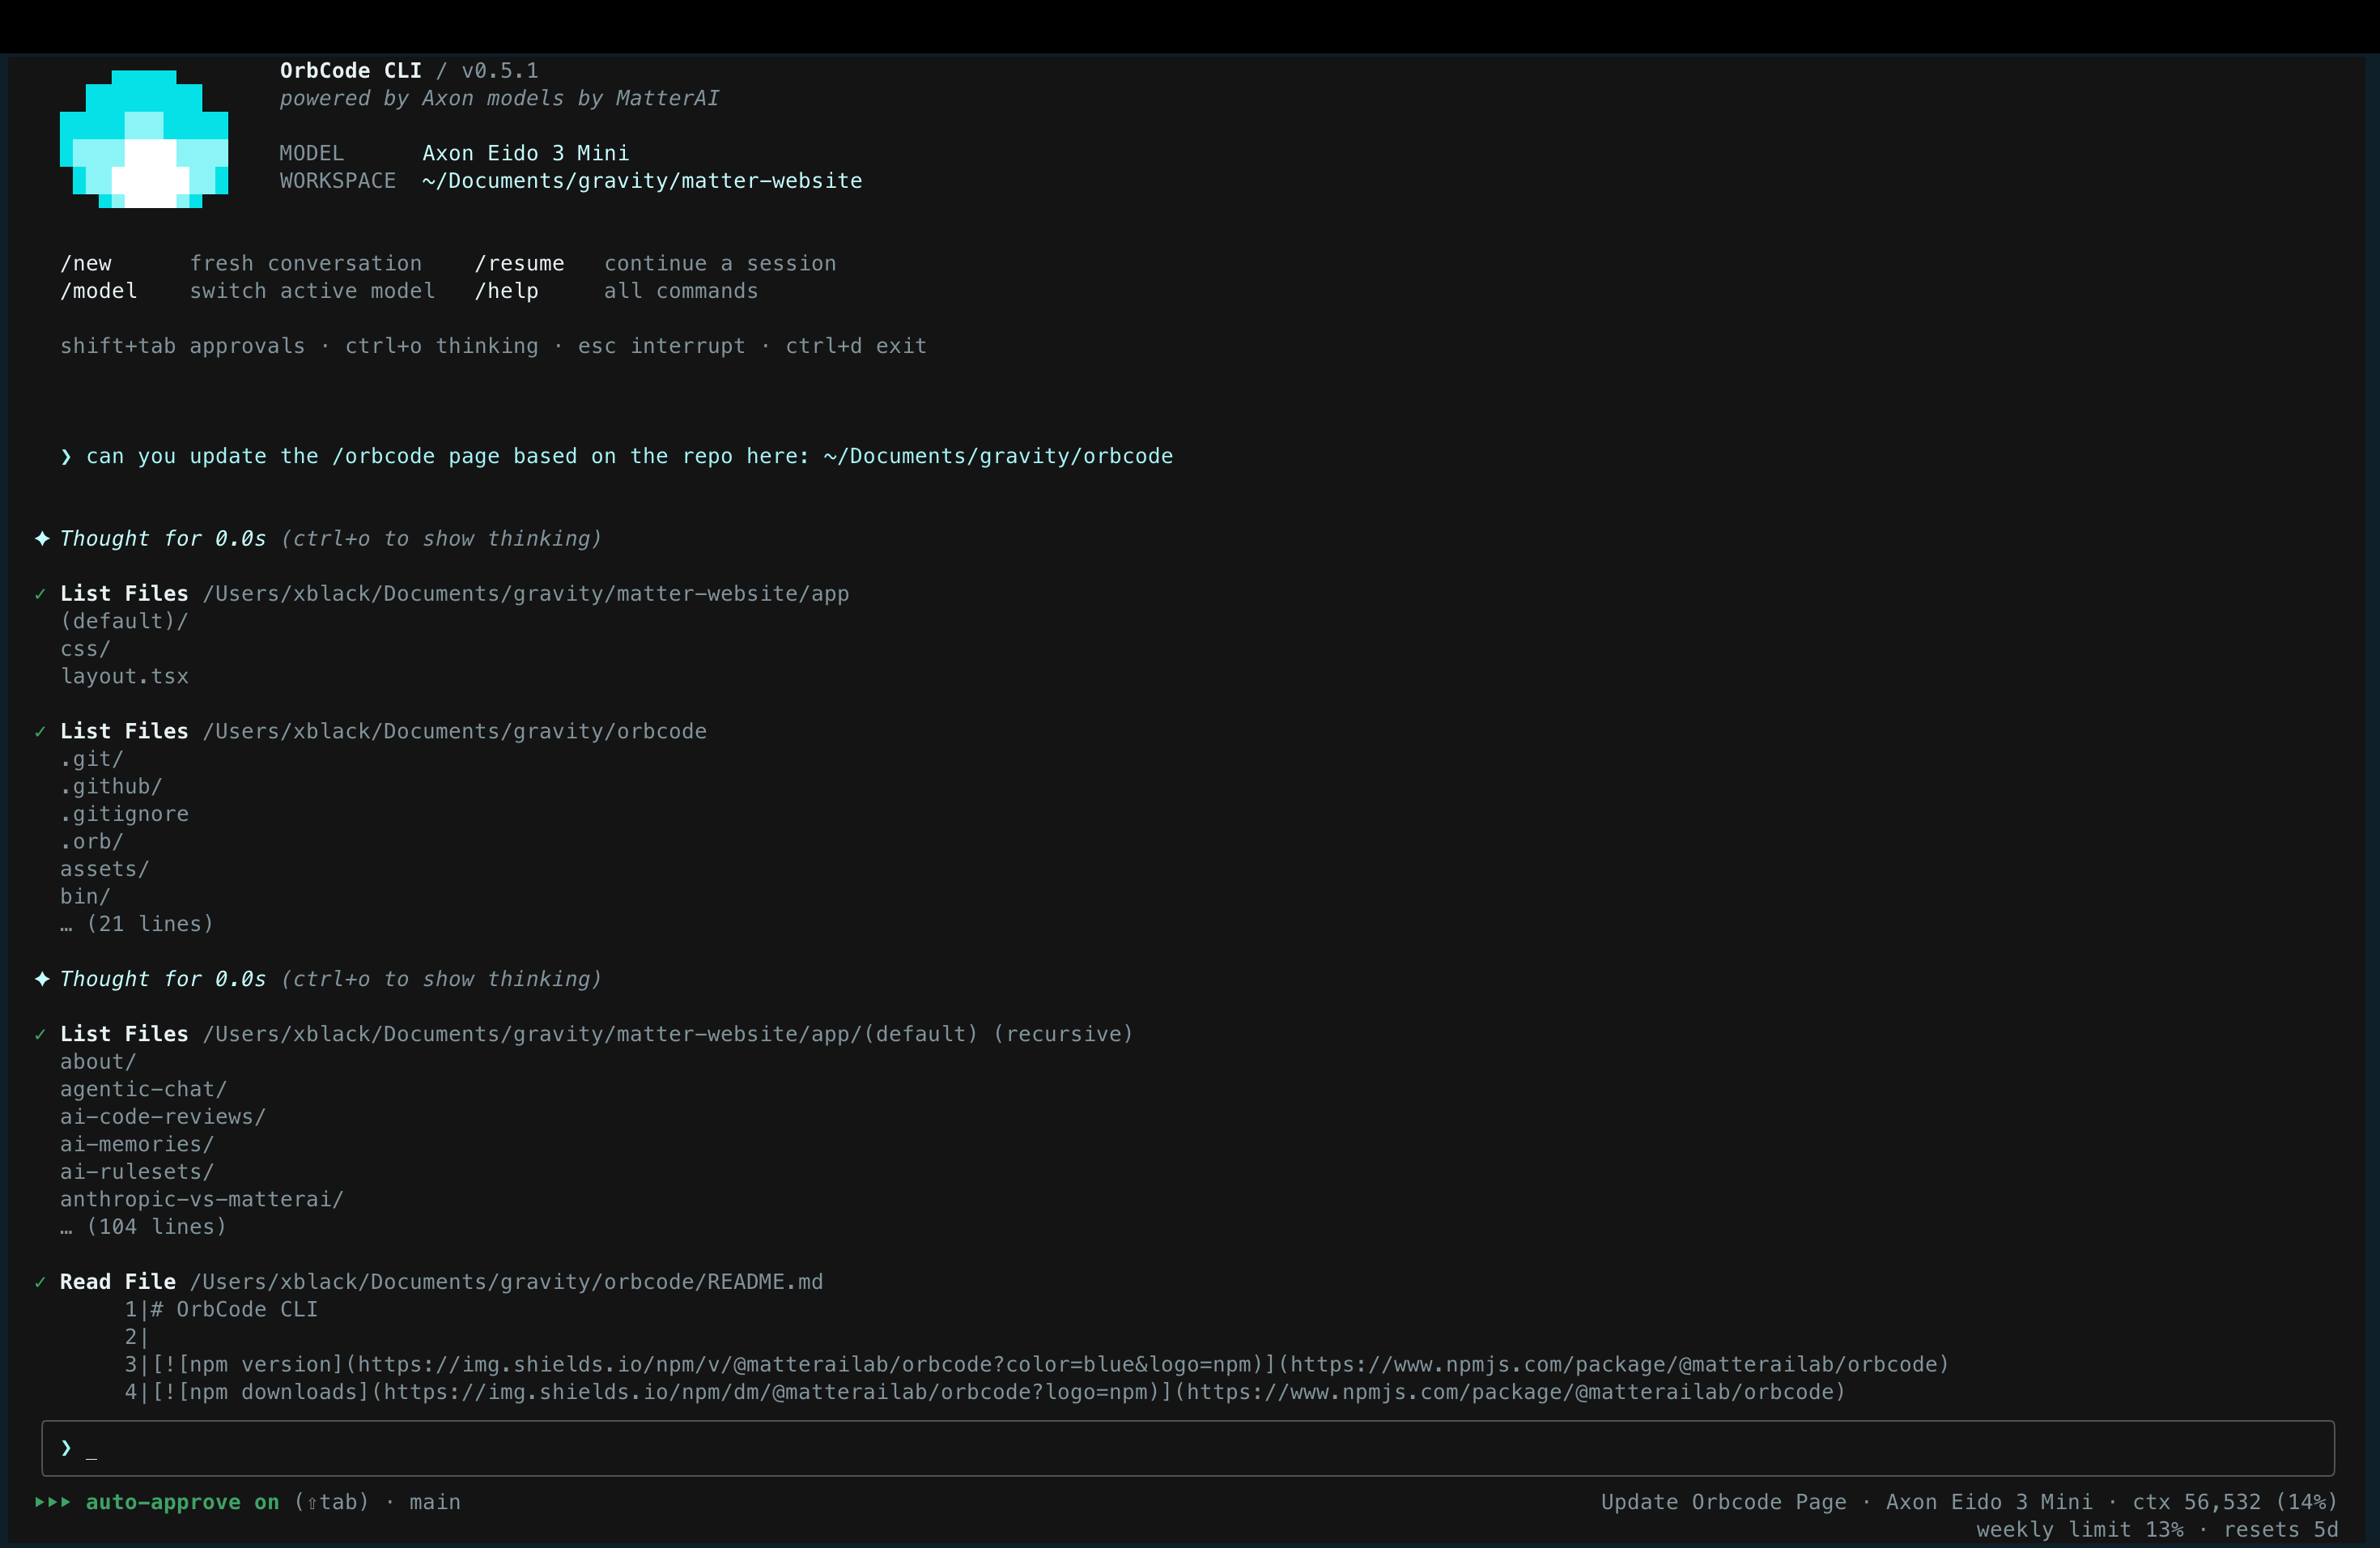This screenshot has height=1548, width=2380.
Task: Click the sparkle icon beside second Thought line
Action: 42,979
